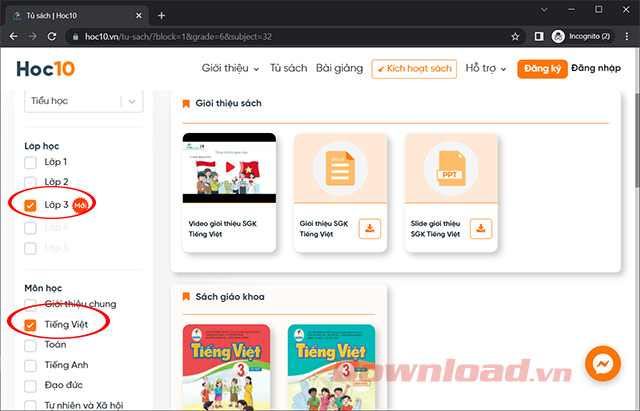Expand the Tiểu học level dropdown

coord(132,101)
